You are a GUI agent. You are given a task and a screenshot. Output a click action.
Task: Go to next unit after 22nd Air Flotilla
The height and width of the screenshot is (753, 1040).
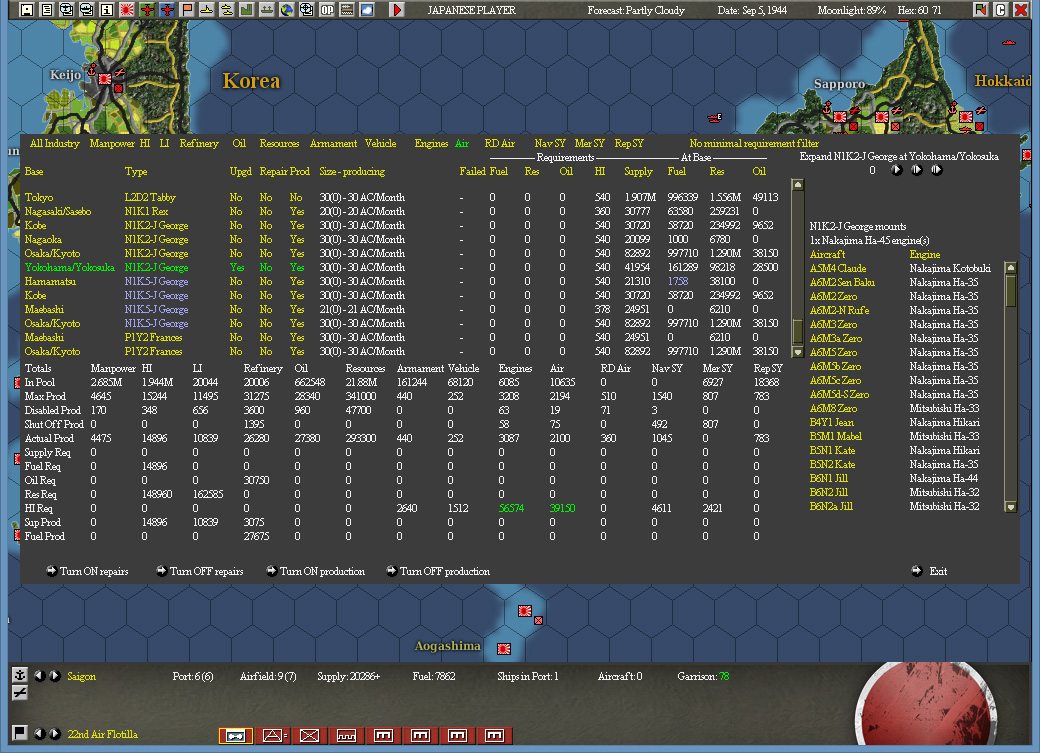point(55,733)
